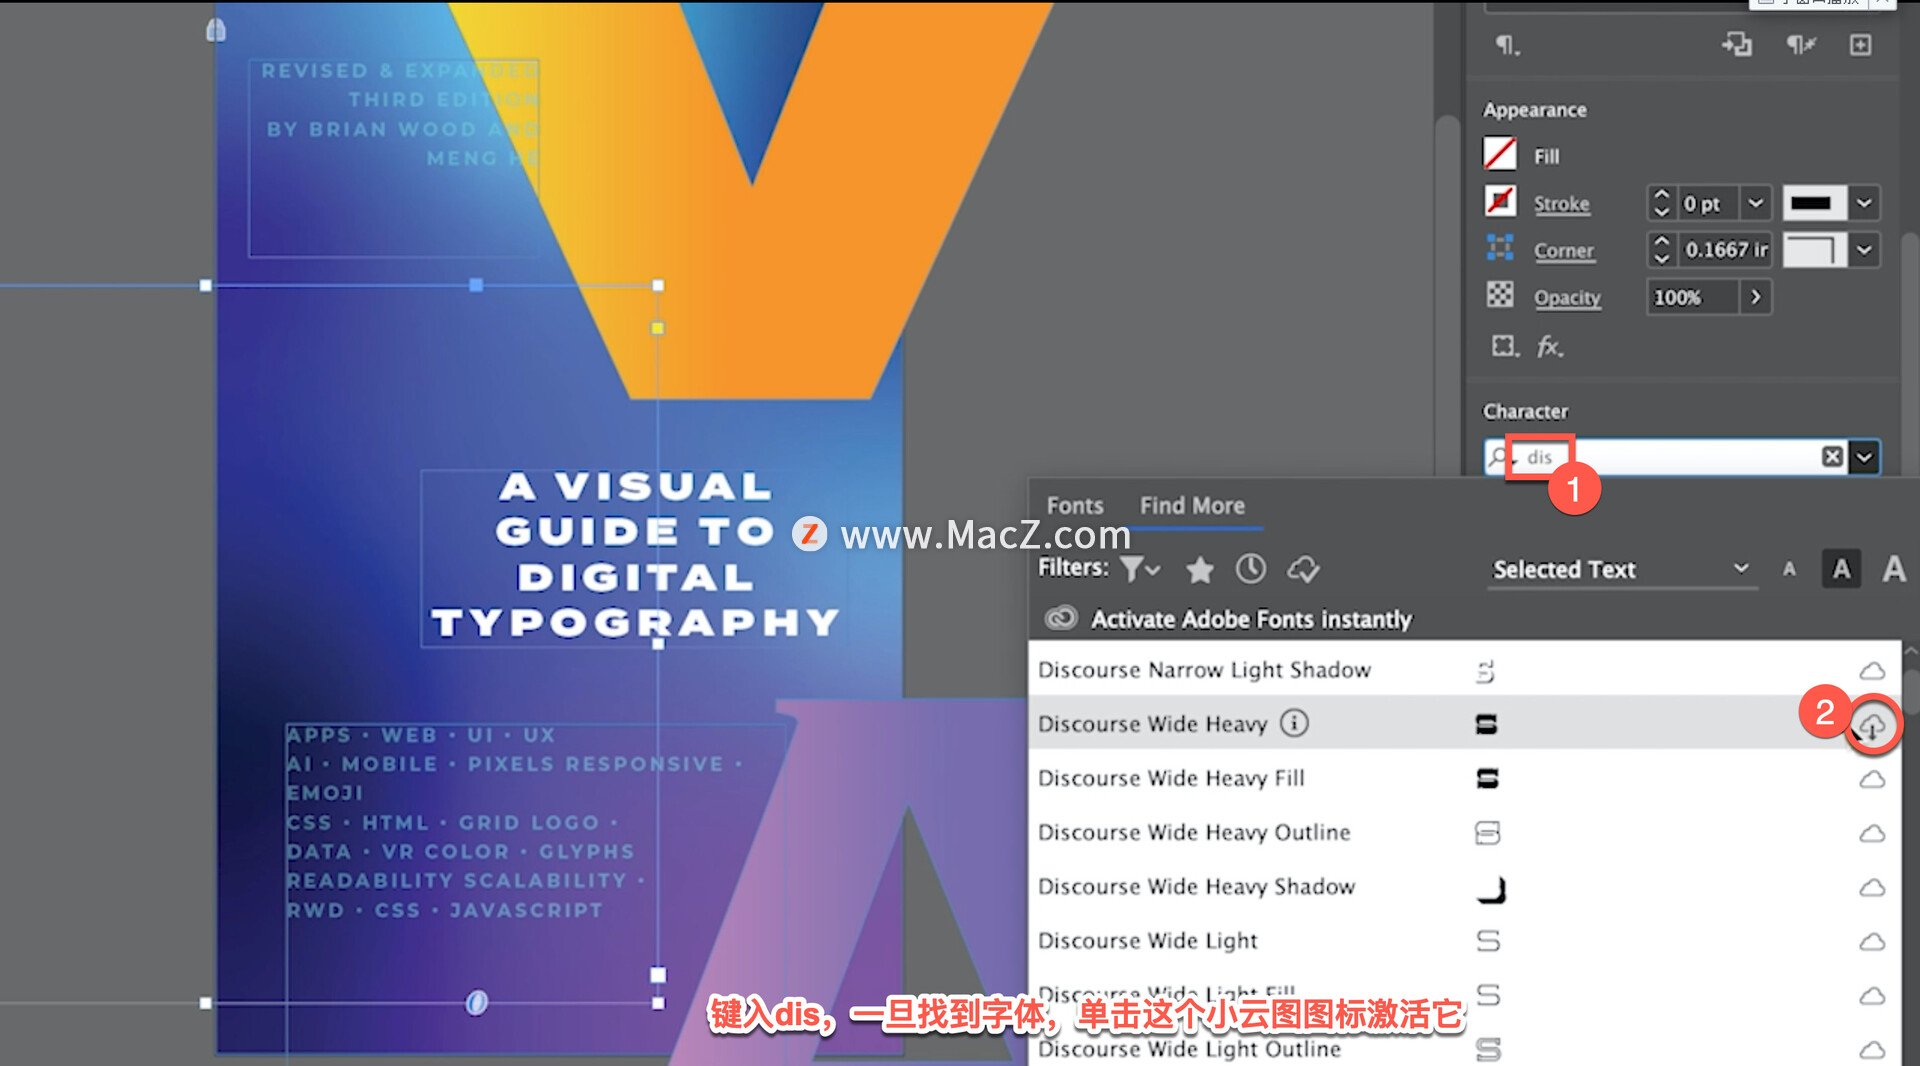Click the Stroke color swatch
The width and height of the screenshot is (1920, 1066).
coord(1499,202)
